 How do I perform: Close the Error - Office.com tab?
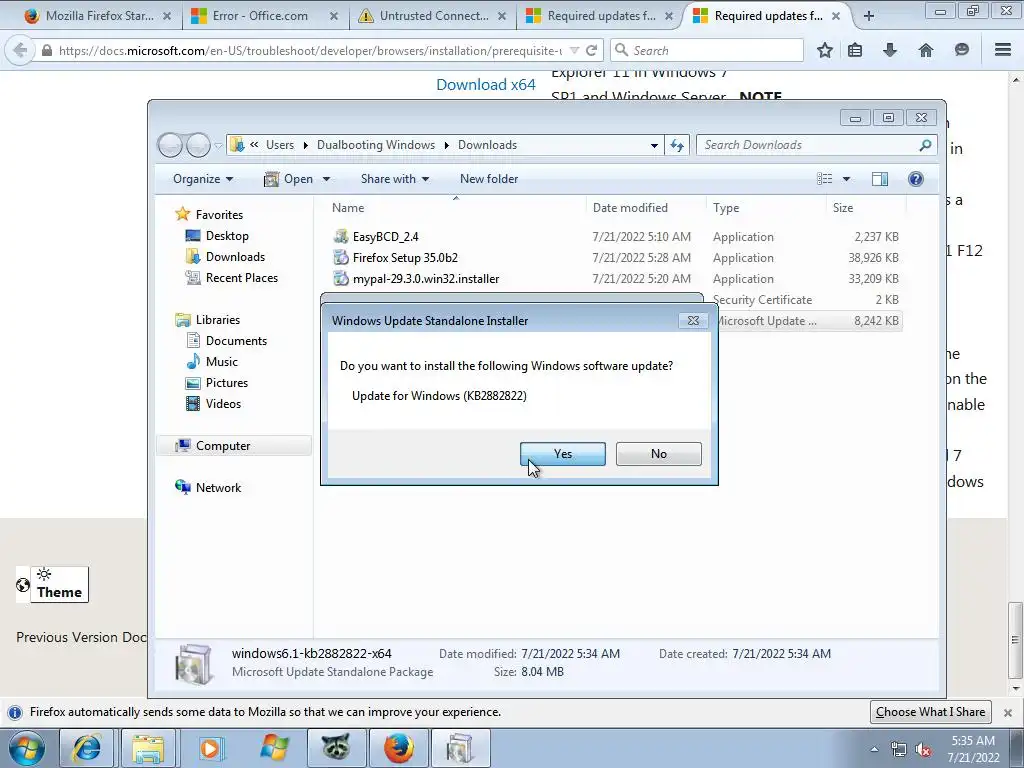pyautogui.click(x=334, y=16)
